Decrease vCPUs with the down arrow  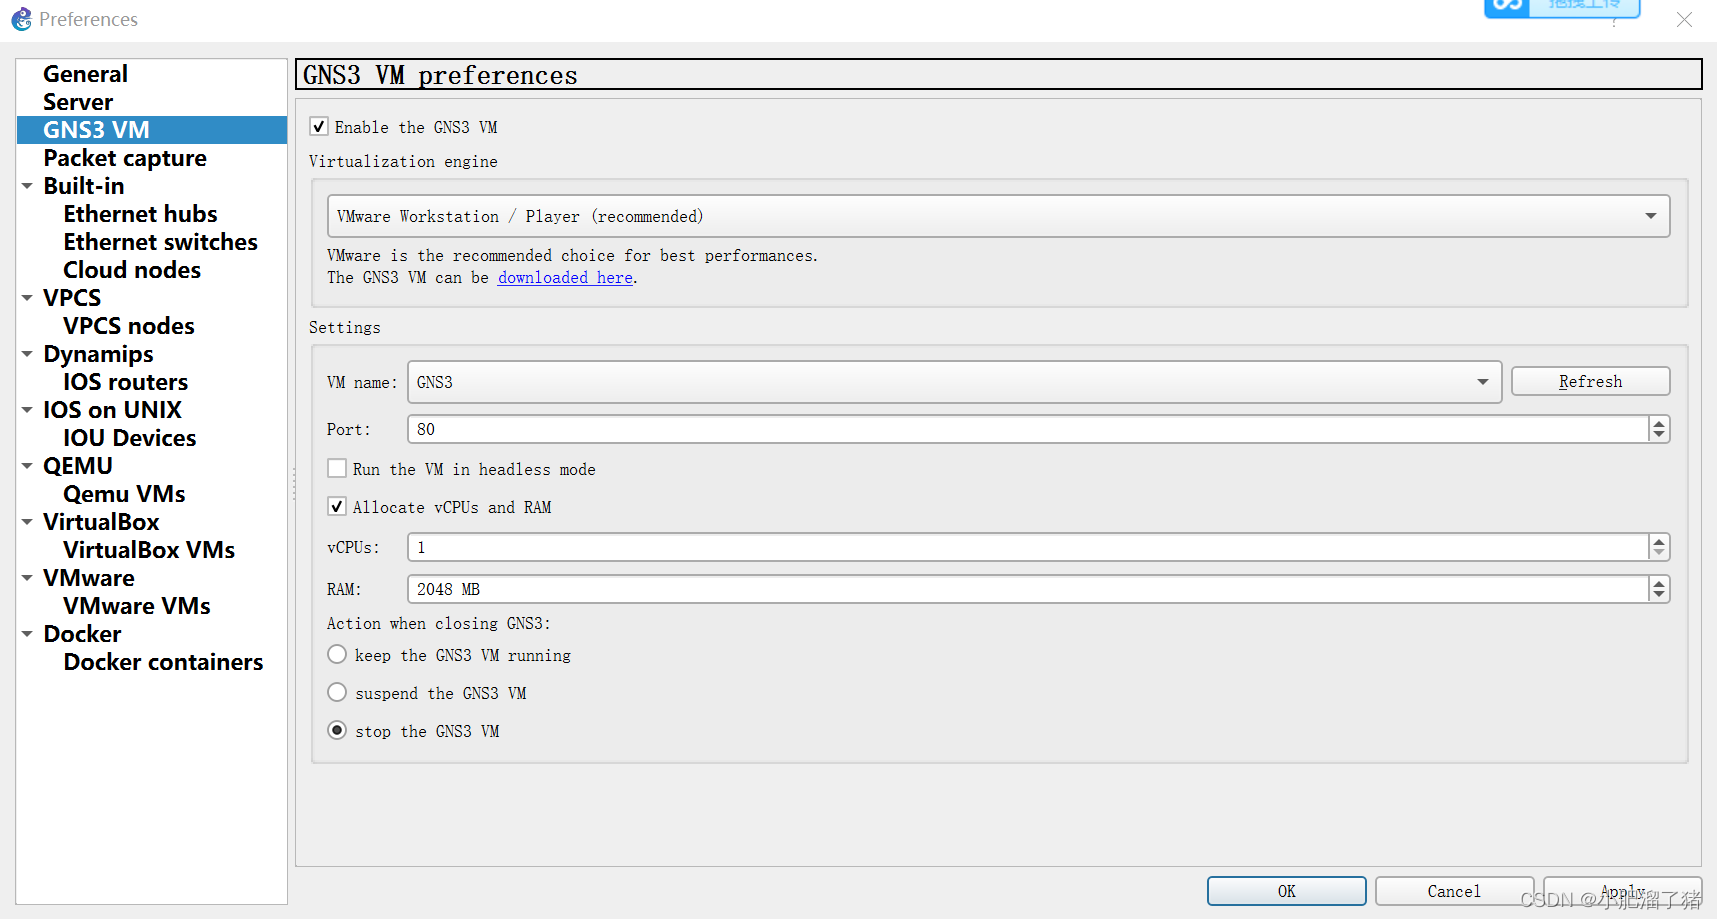(x=1659, y=553)
